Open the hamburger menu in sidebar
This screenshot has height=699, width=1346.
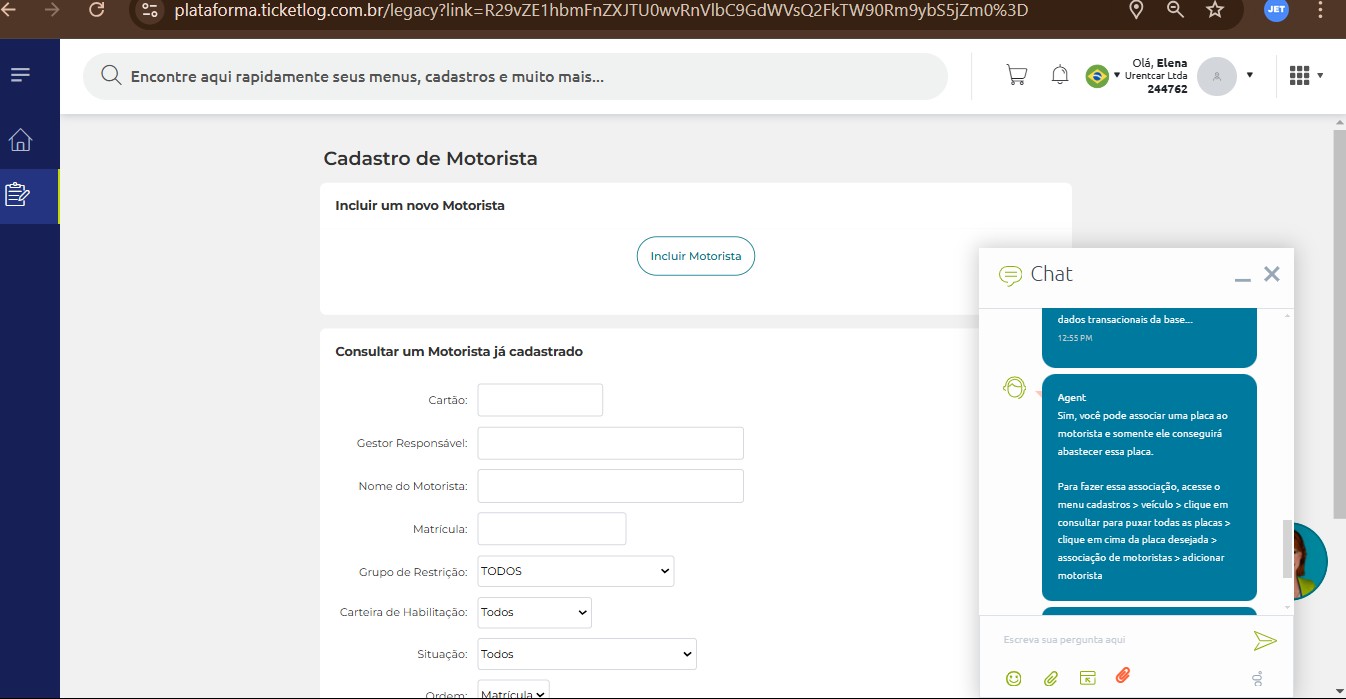20,75
